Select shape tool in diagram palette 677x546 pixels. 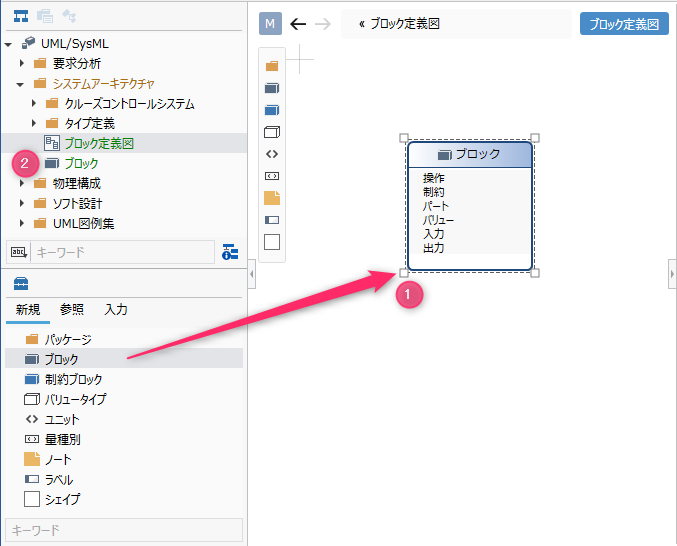tap(272, 242)
